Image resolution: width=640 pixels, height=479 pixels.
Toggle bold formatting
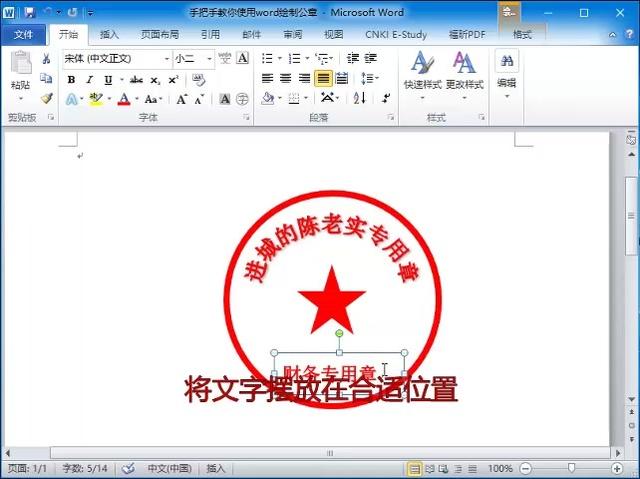71,80
